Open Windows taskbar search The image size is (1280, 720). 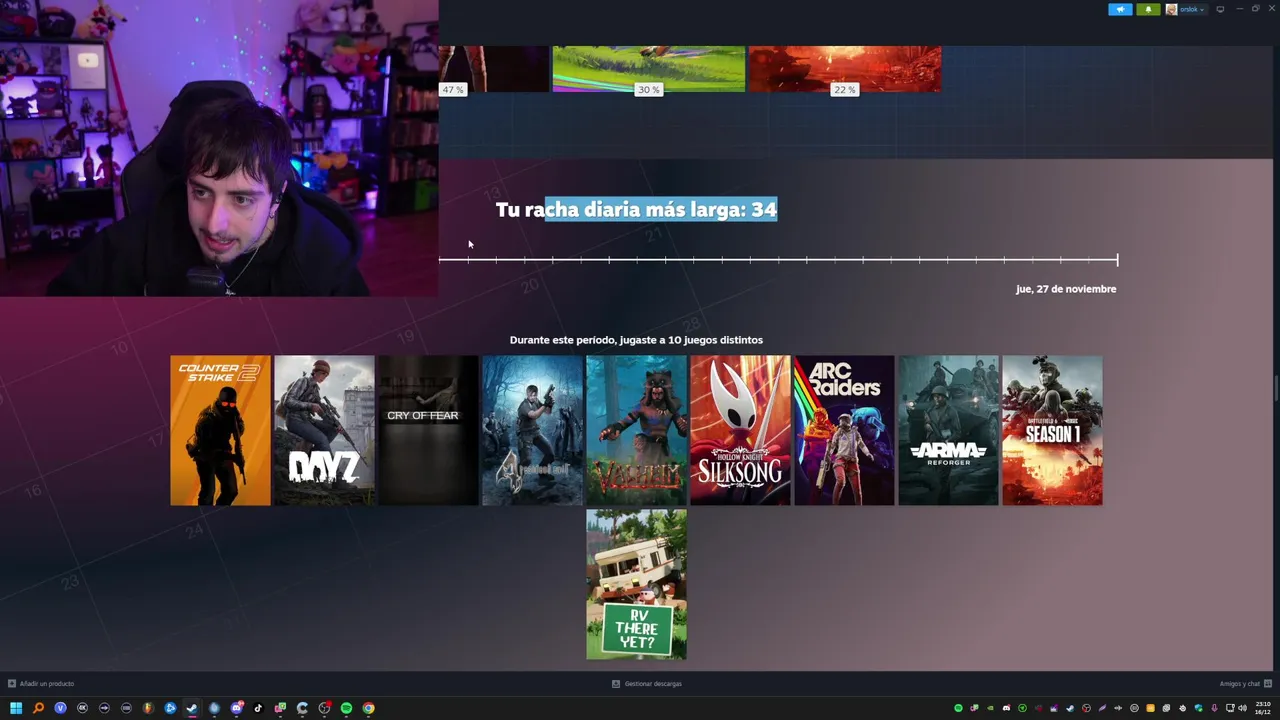pyautogui.click(x=38, y=708)
